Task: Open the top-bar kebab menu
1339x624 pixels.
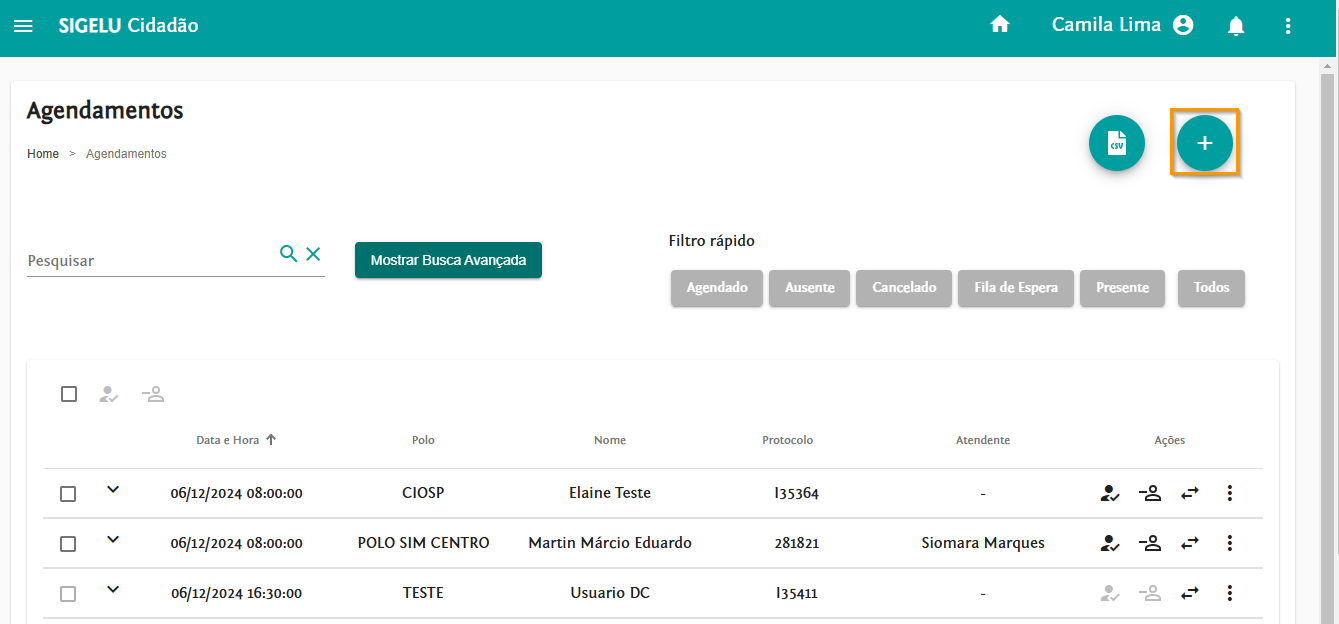Action: [1288, 26]
